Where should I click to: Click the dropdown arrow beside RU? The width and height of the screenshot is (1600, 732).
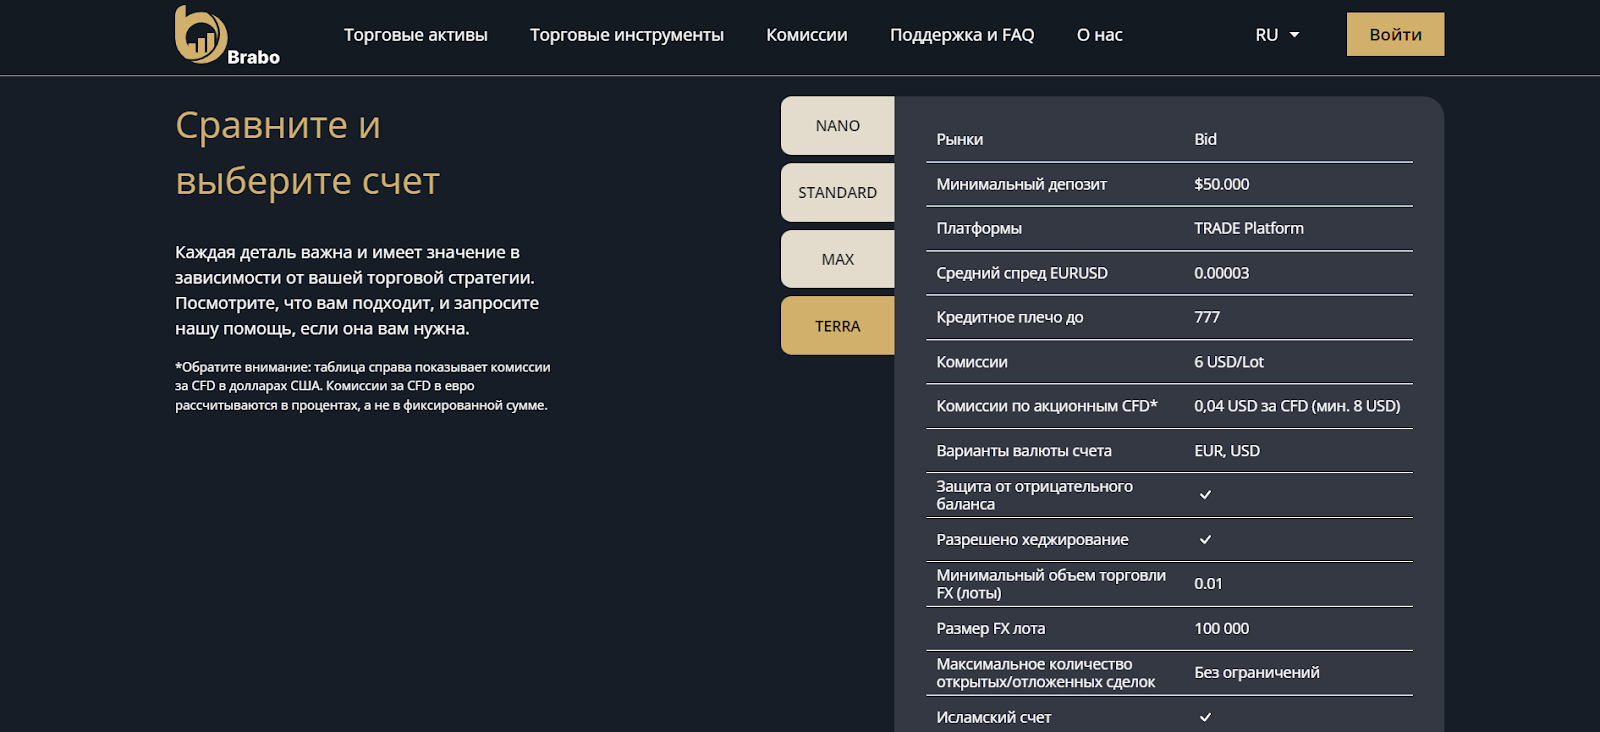pyautogui.click(x=1294, y=35)
